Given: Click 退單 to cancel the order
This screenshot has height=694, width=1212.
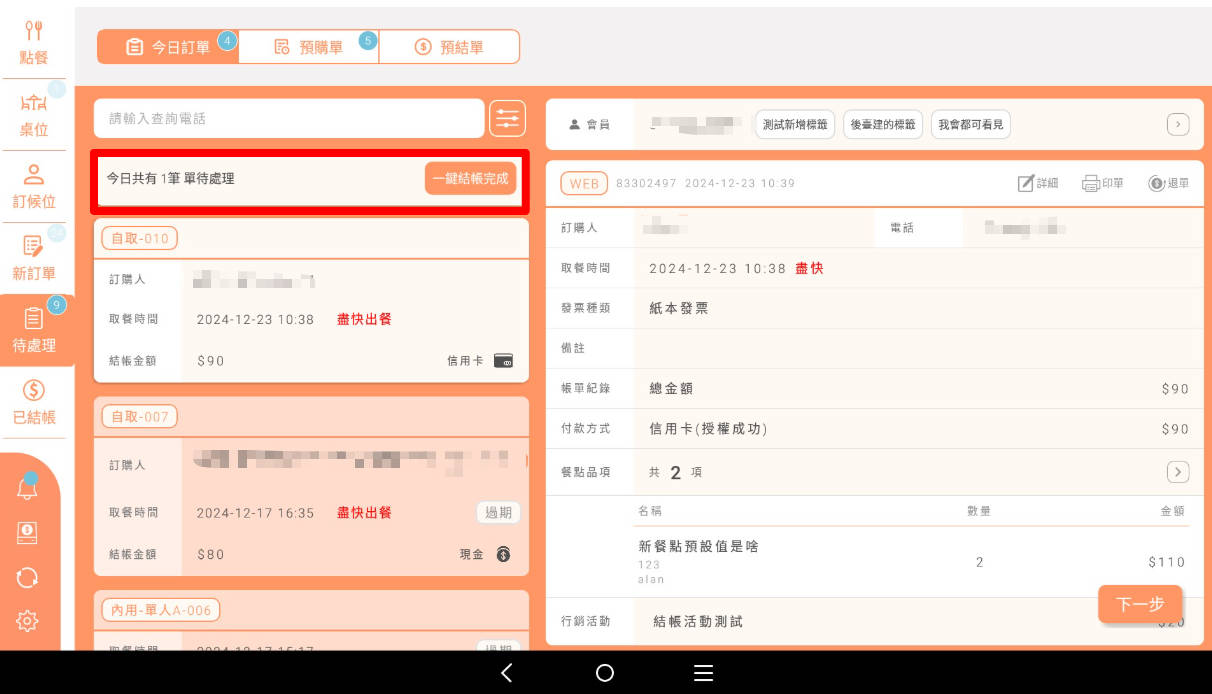Looking at the screenshot, I should click(x=1168, y=183).
